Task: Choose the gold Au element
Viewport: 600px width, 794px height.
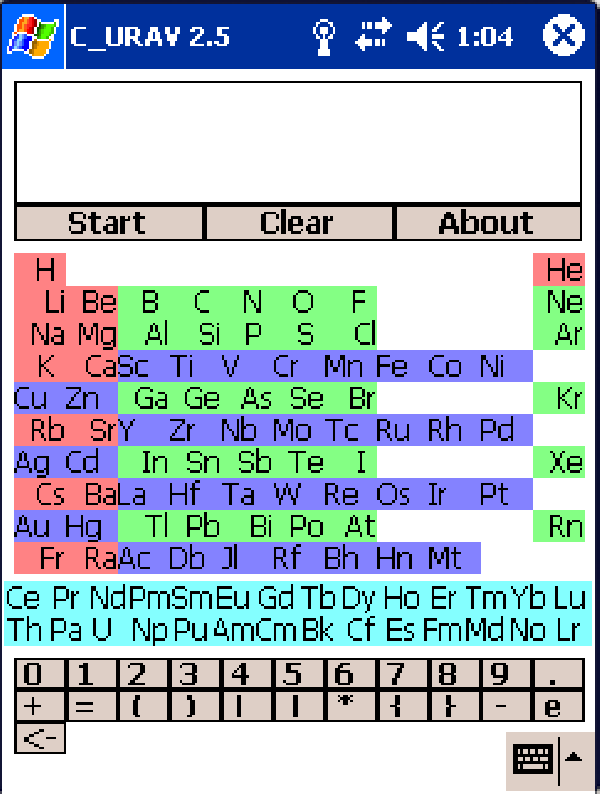Action: (31, 527)
